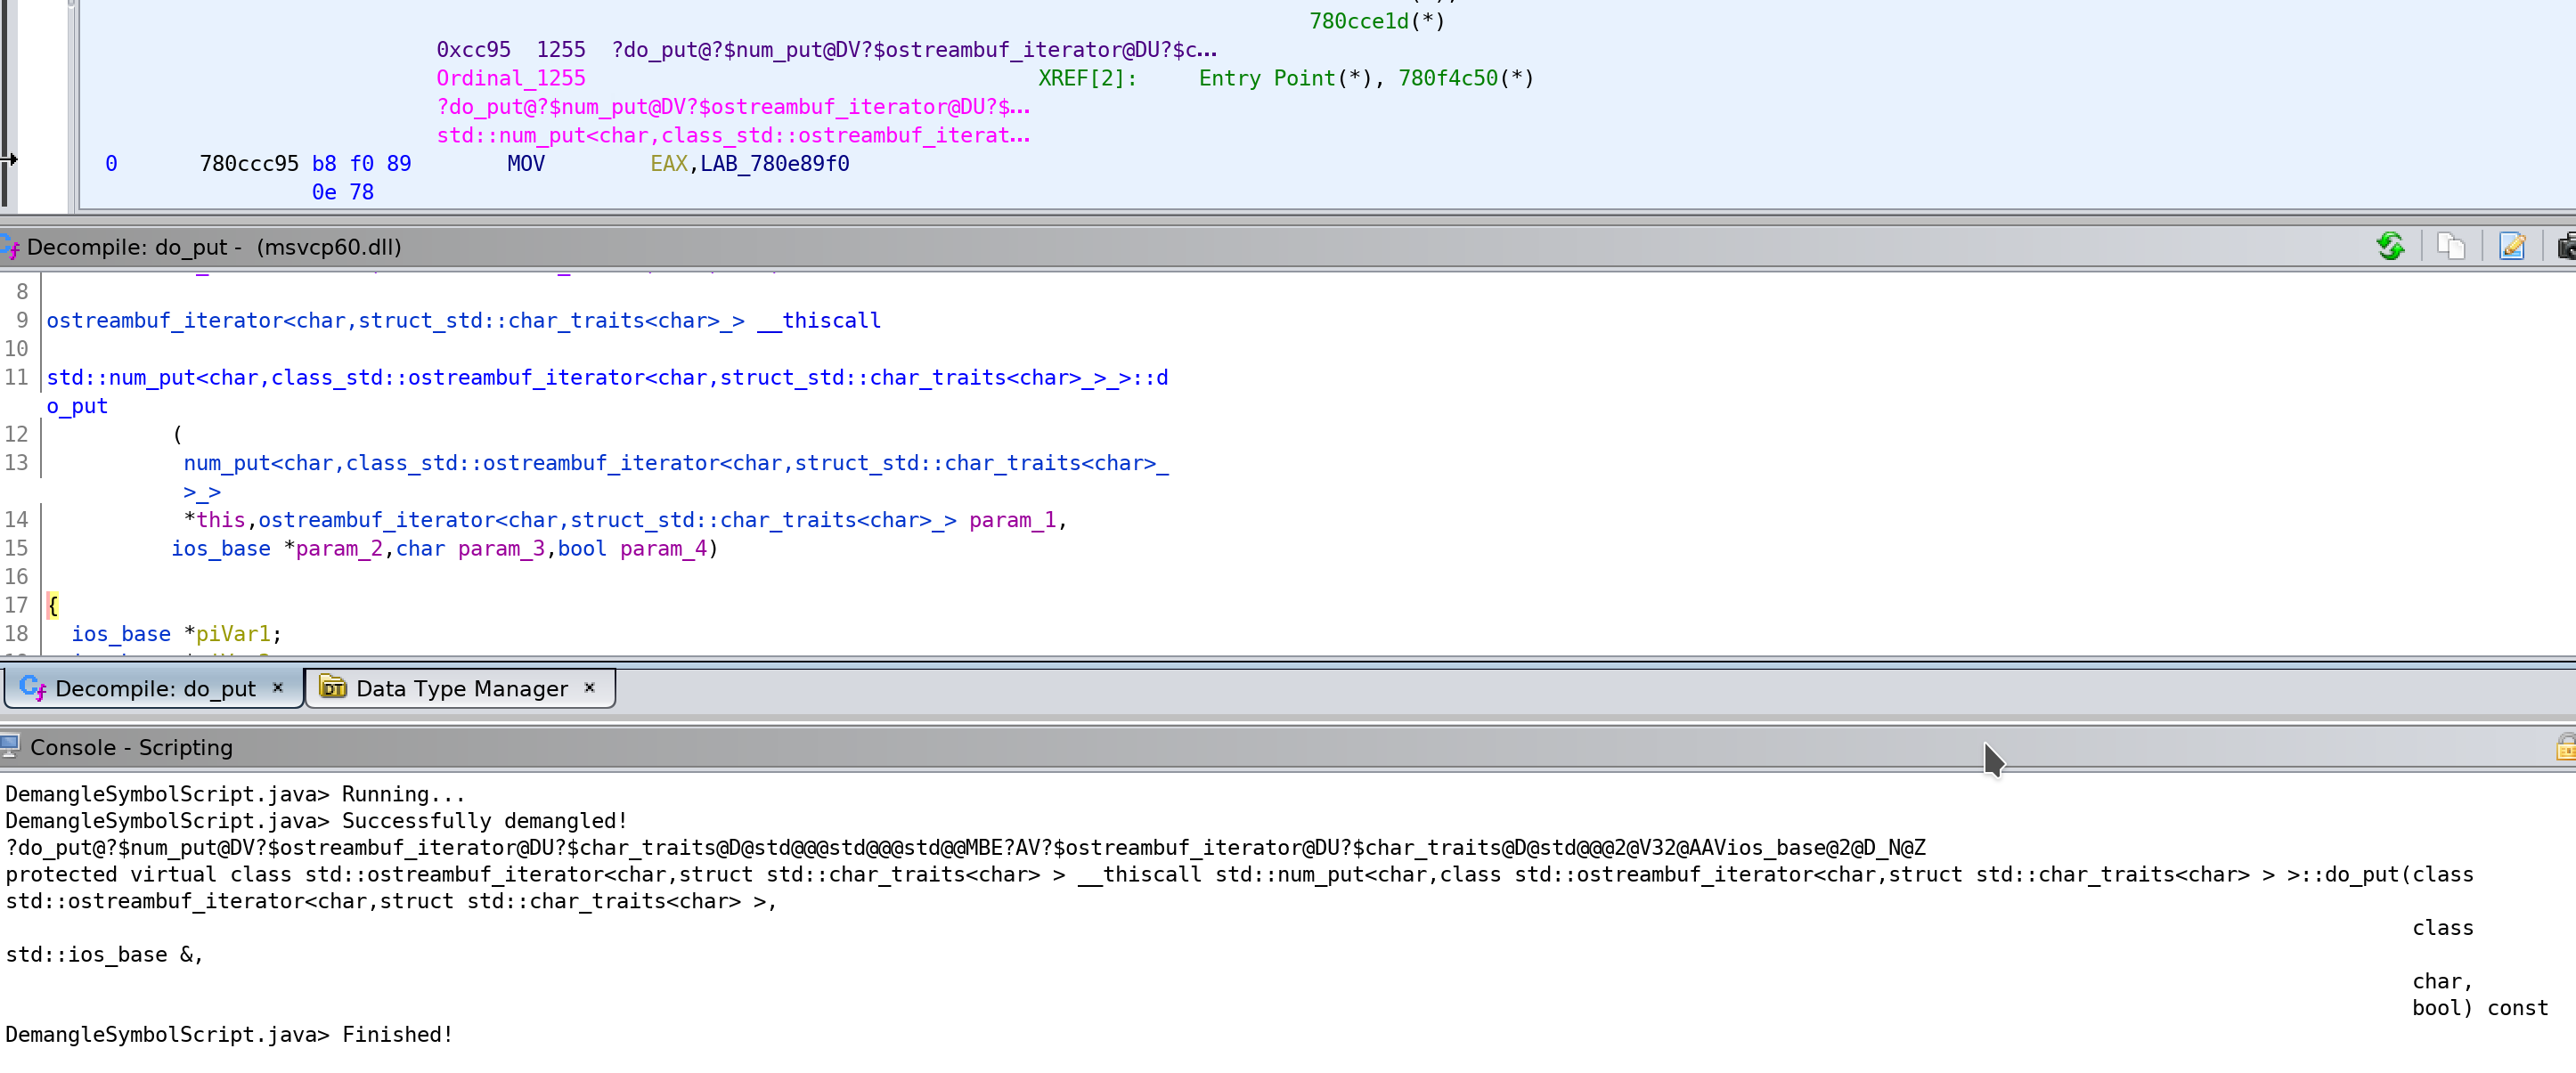Click the MOV instruction at address 780ccc95

(525, 164)
